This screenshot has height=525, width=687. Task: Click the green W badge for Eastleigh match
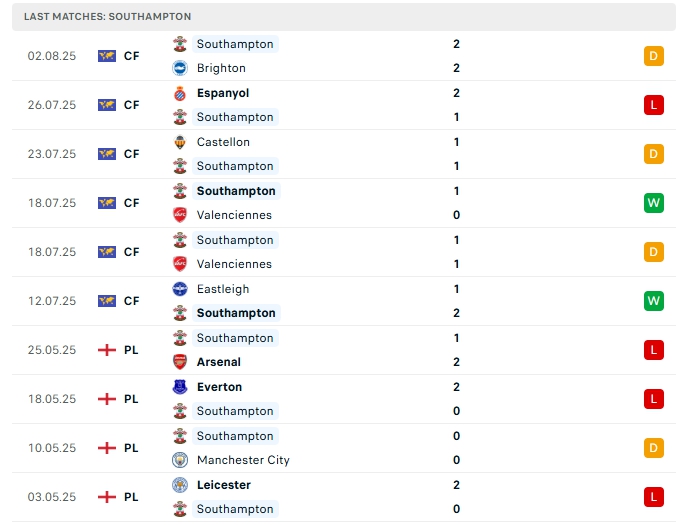[654, 301]
